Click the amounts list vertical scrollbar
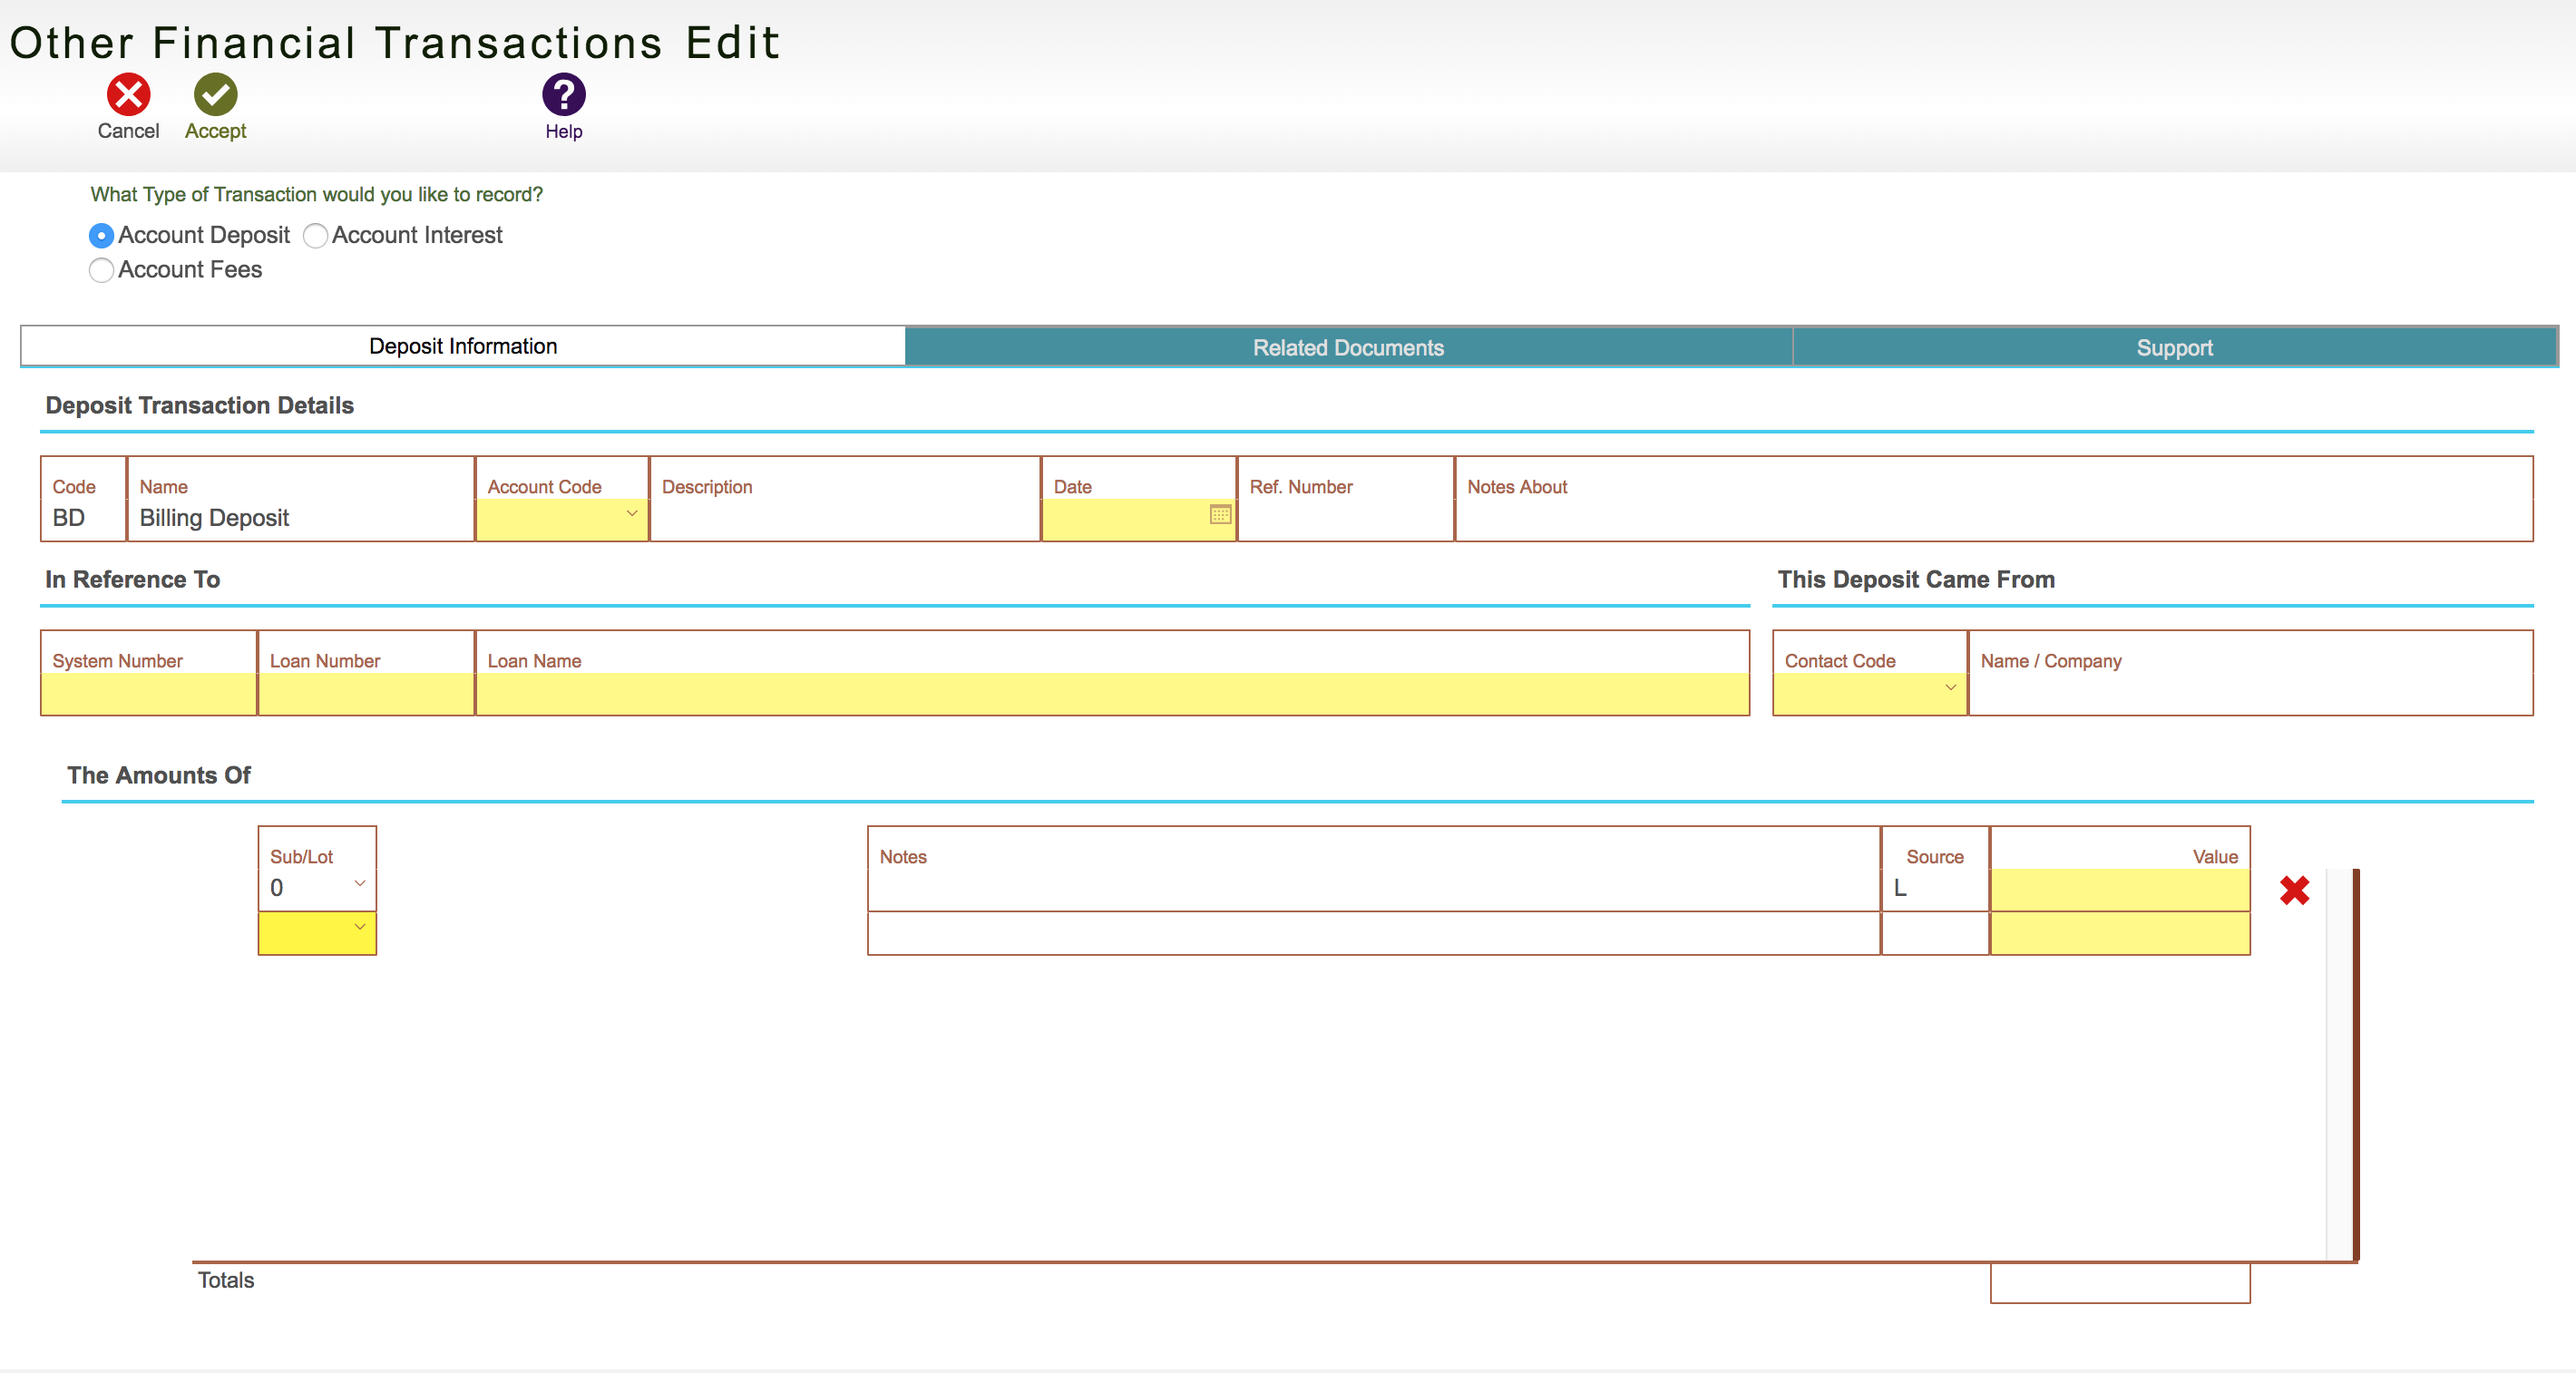2576x1373 pixels. (x=2338, y=1064)
